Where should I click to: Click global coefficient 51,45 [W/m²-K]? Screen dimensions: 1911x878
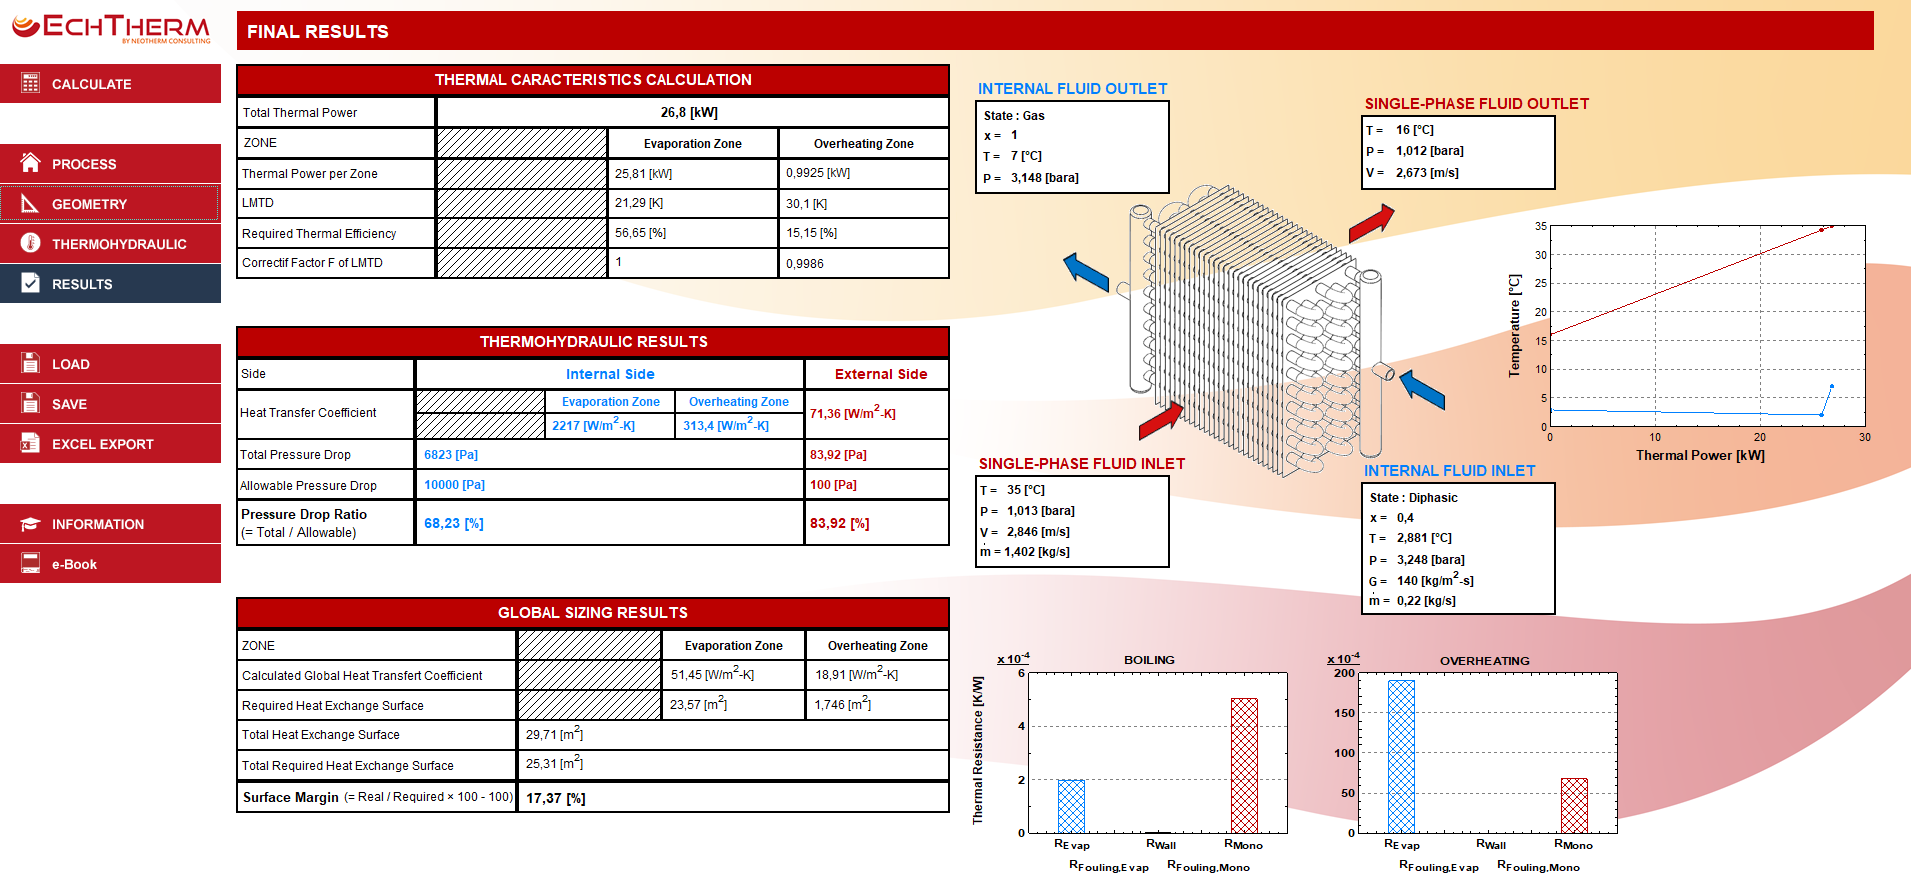tap(712, 674)
